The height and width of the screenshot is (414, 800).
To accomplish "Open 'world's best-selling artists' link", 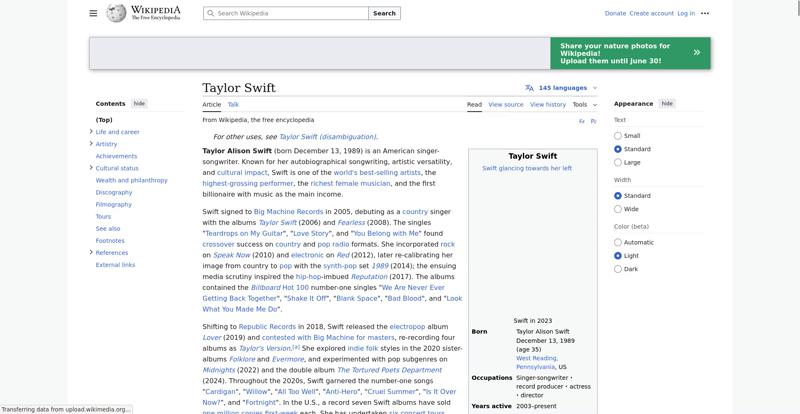I will point(377,173).
